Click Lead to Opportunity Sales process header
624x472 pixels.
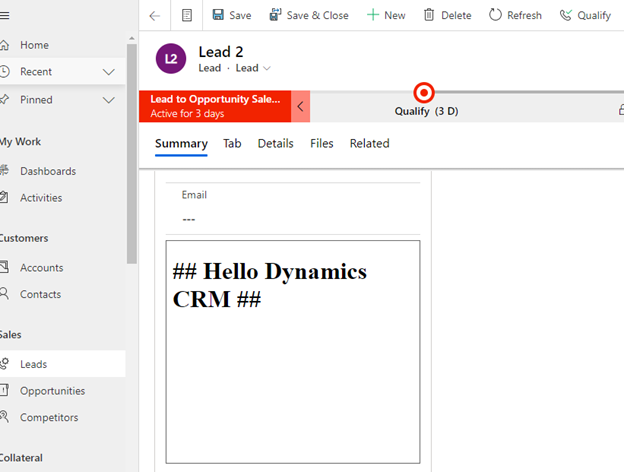[x=215, y=107]
